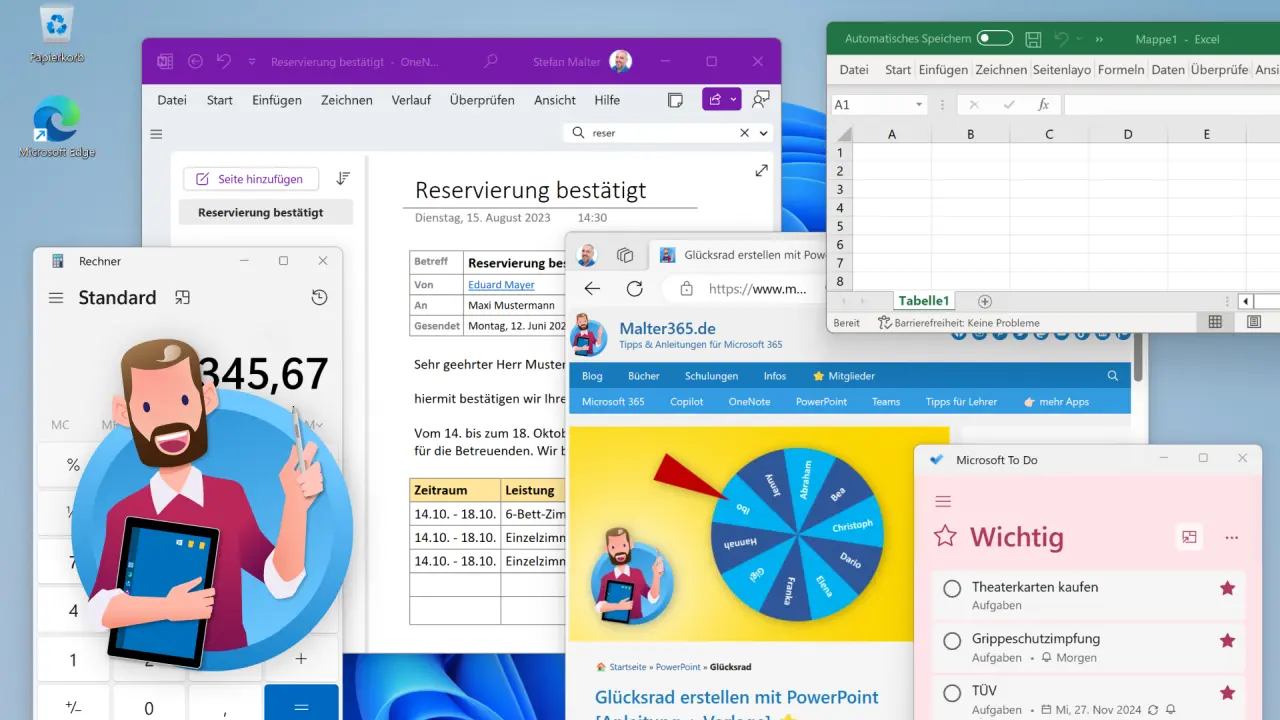
Task: Click the Seite hinzufügen button
Action: [x=250, y=178]
